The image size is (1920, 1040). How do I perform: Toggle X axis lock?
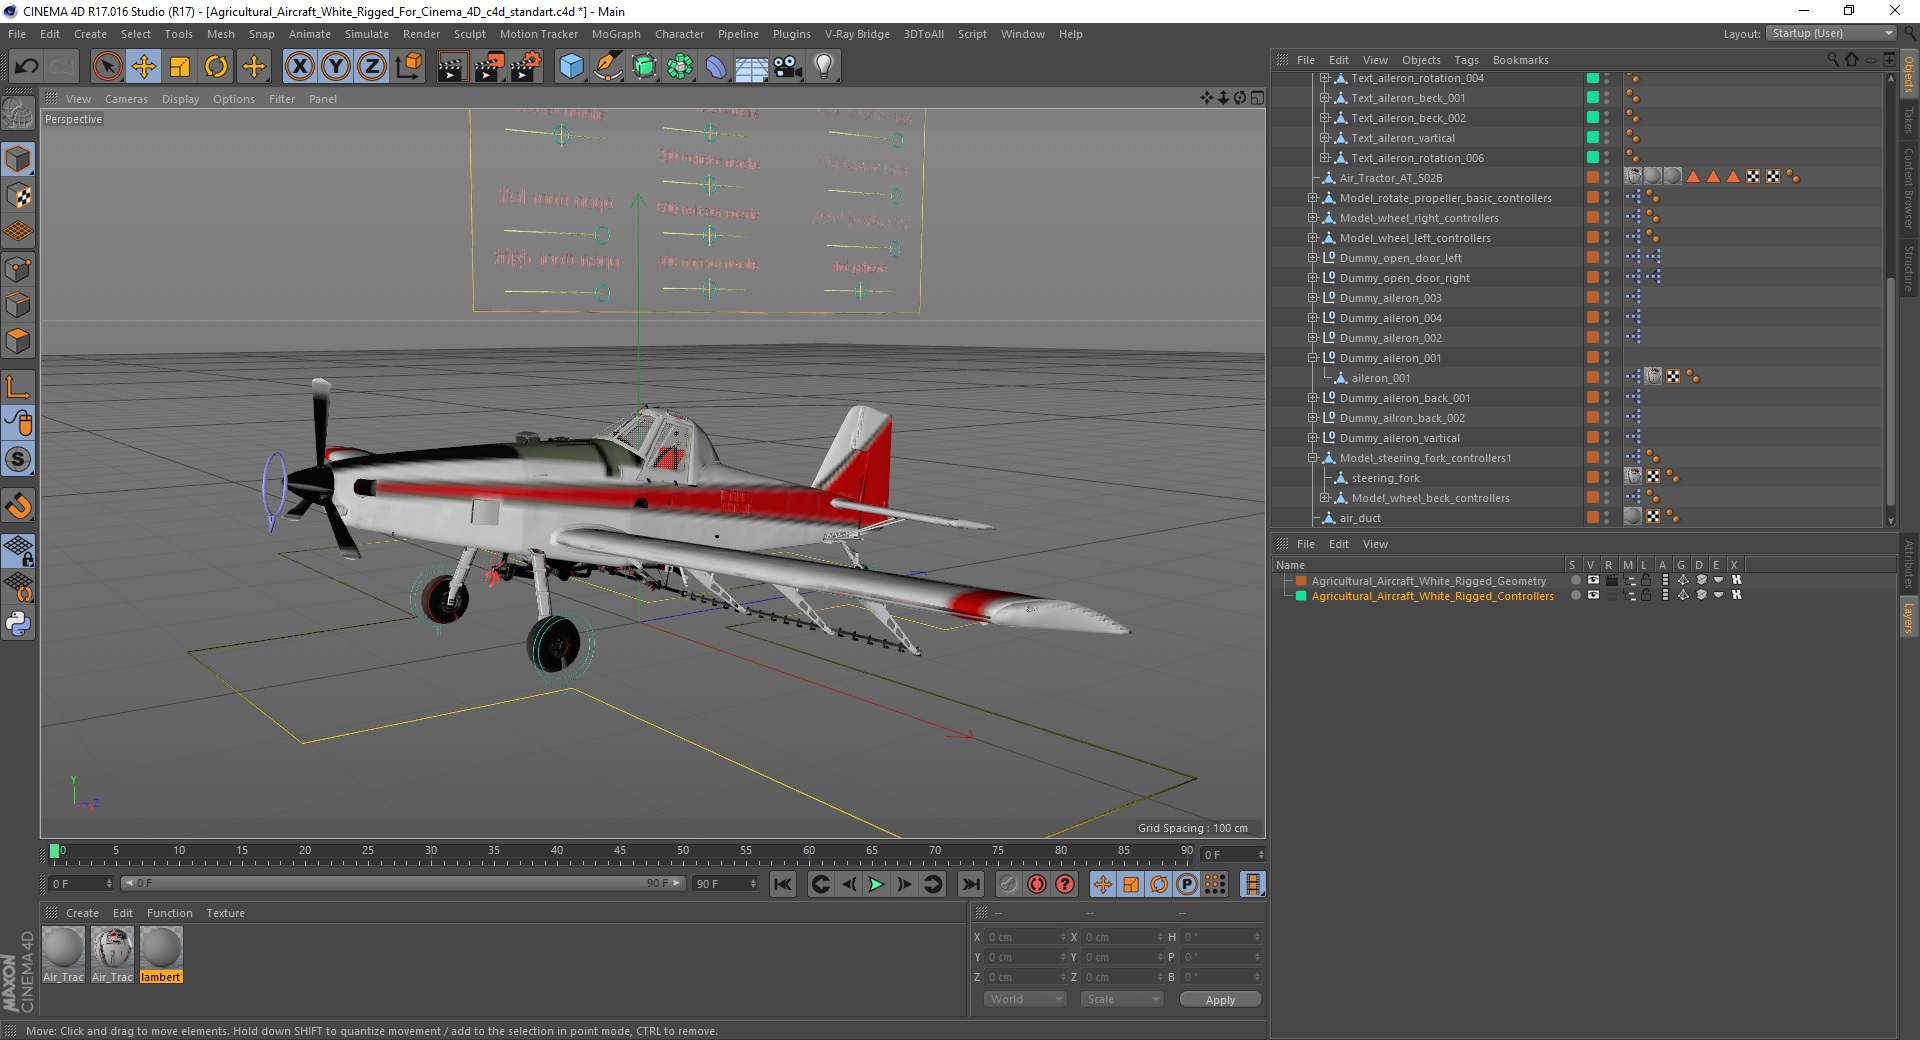[299, 67]
